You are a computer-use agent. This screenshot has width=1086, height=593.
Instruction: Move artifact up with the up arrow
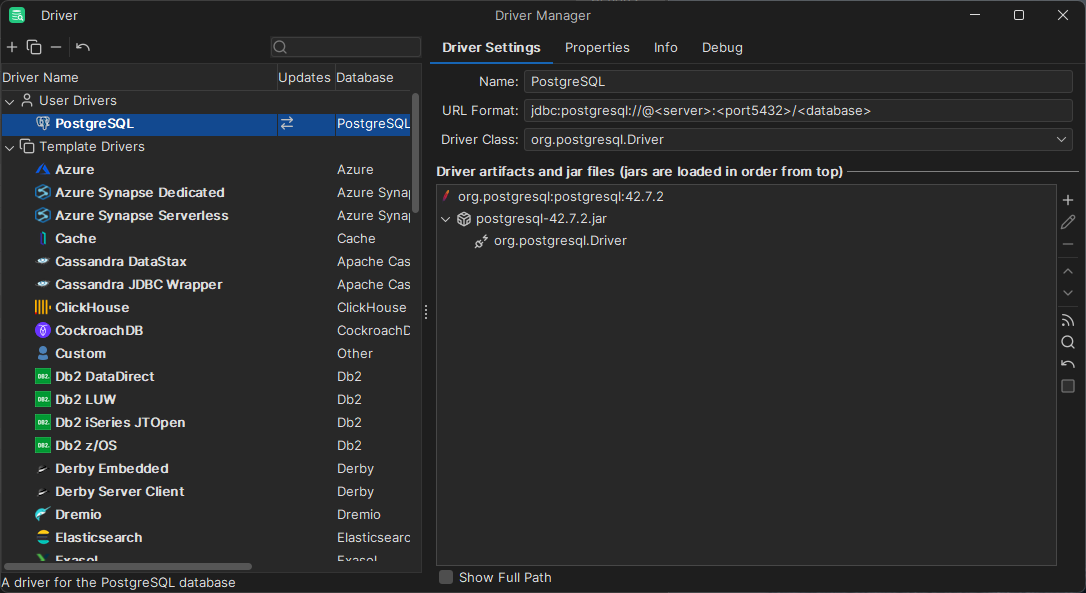tap(1068, 270)
